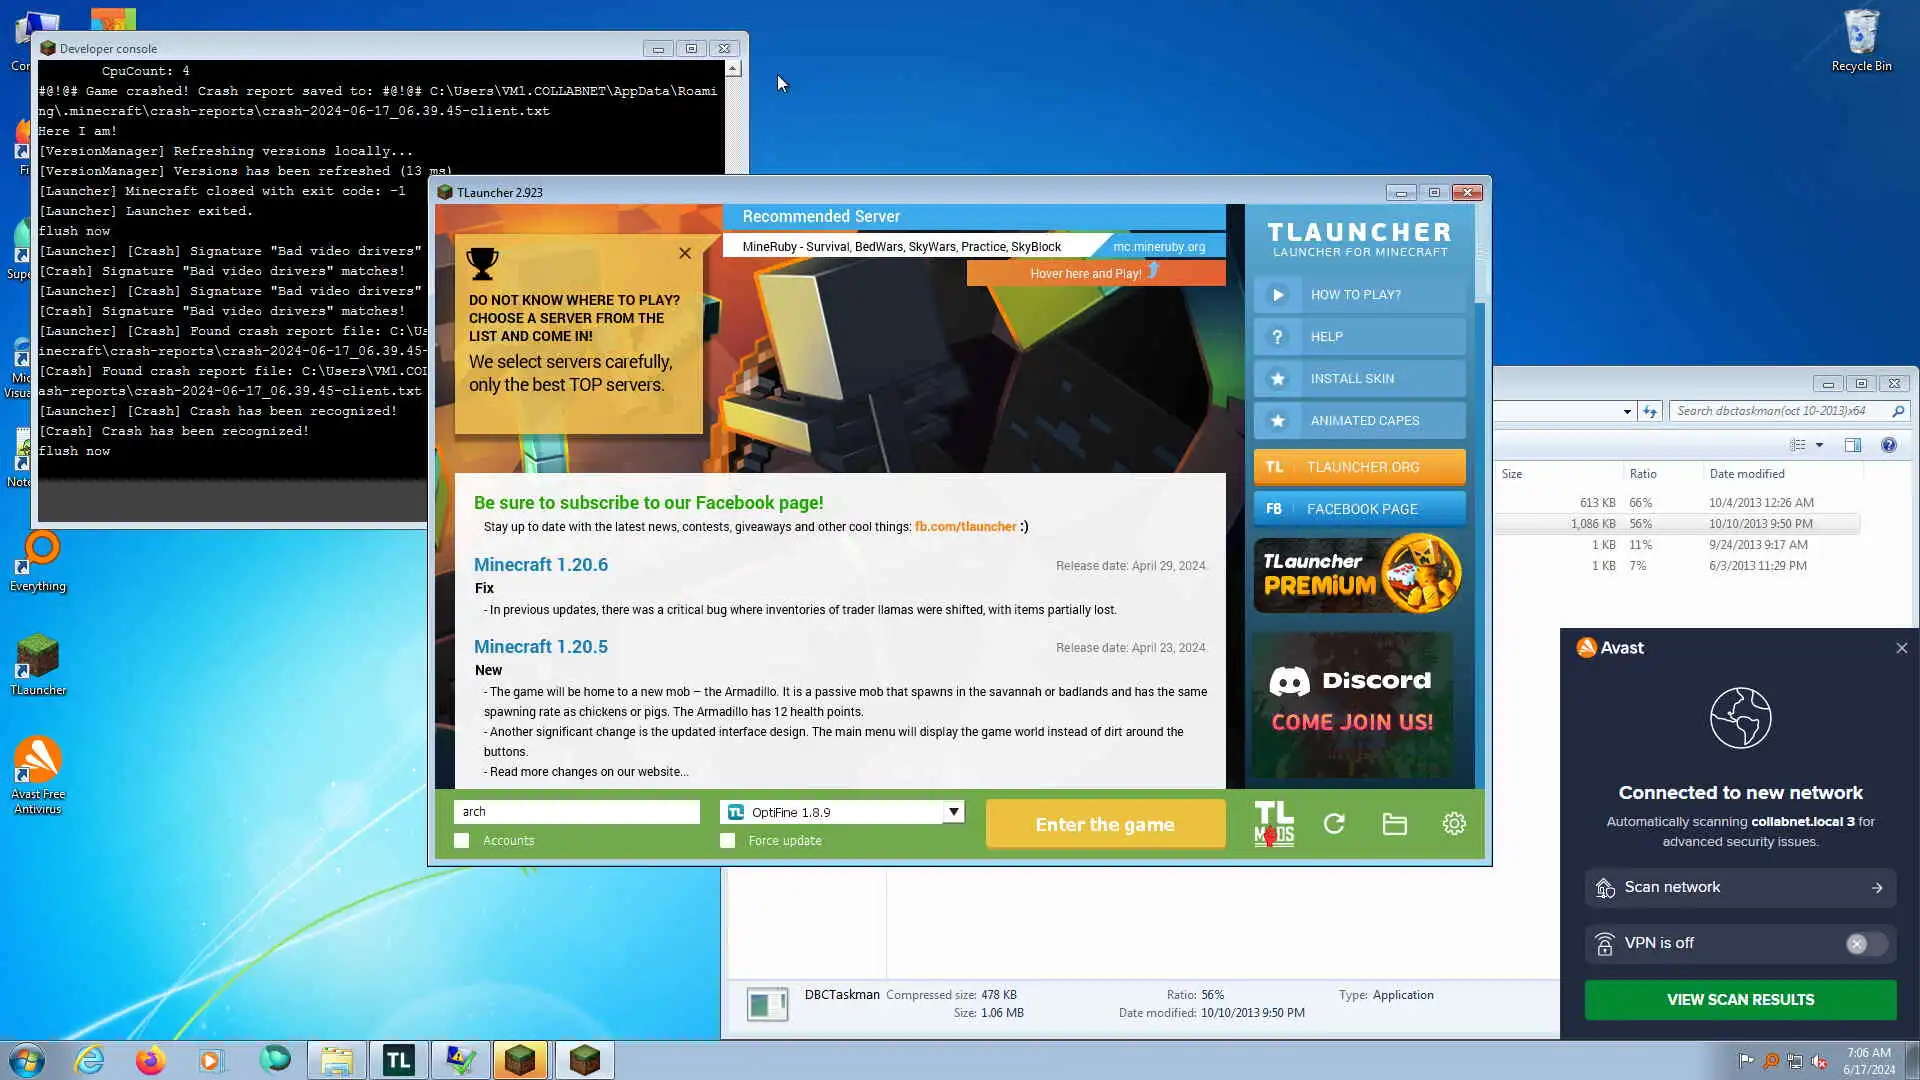Image resolution: width=1920 pixels, height=1080 pixels.
Task: Follow the fb.com/tlauncher link
Action: click(x=965, y=527)
